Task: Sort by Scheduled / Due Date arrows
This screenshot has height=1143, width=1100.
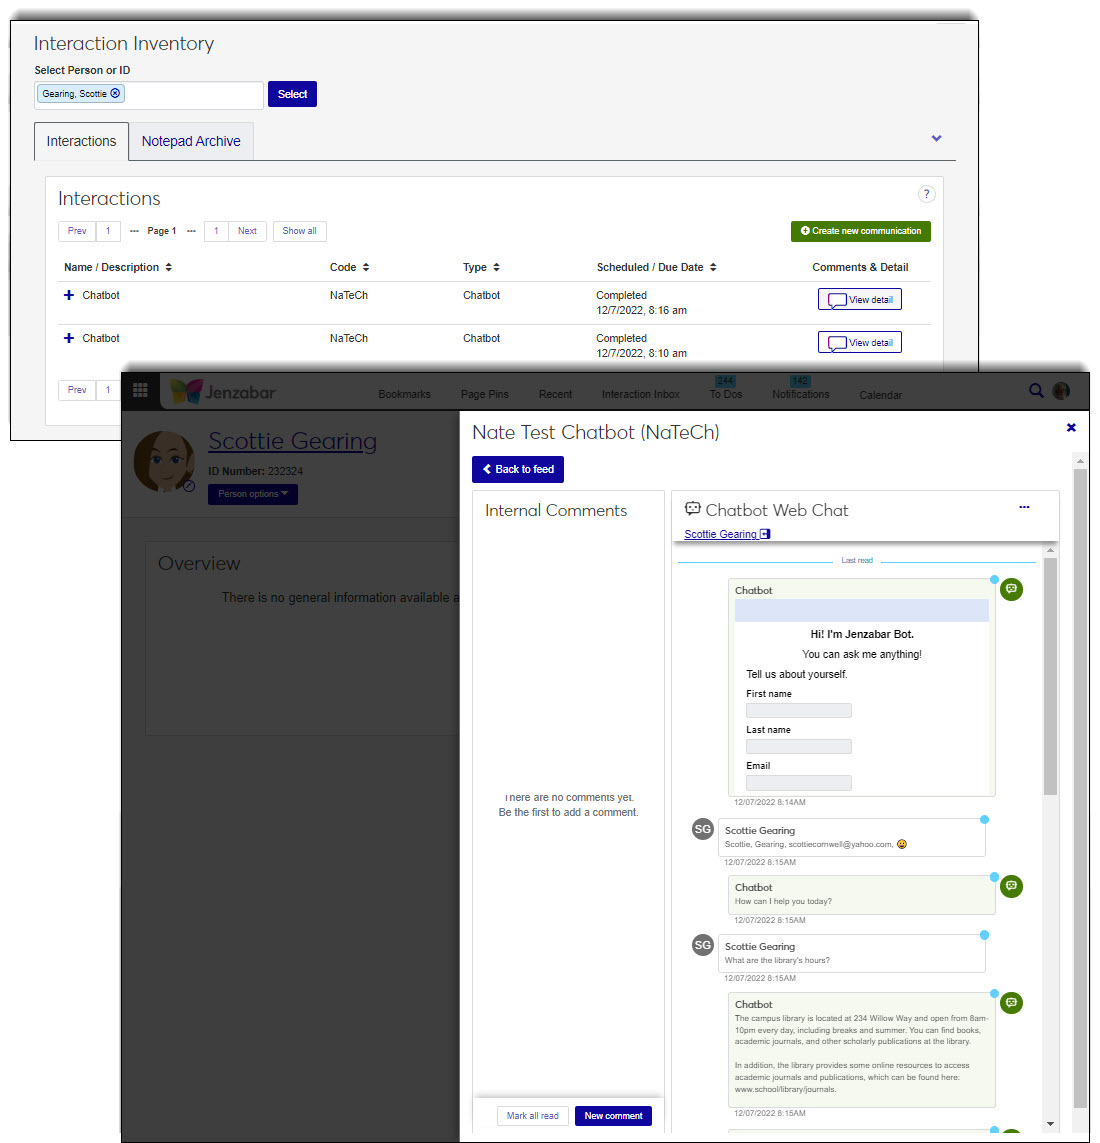Action: click(x=713, y=268)
